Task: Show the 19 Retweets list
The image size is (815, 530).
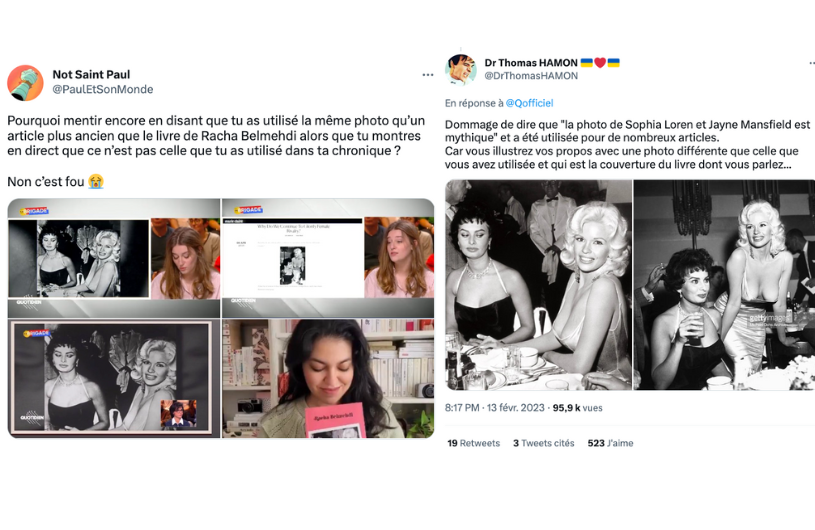Action: (473, 443)
